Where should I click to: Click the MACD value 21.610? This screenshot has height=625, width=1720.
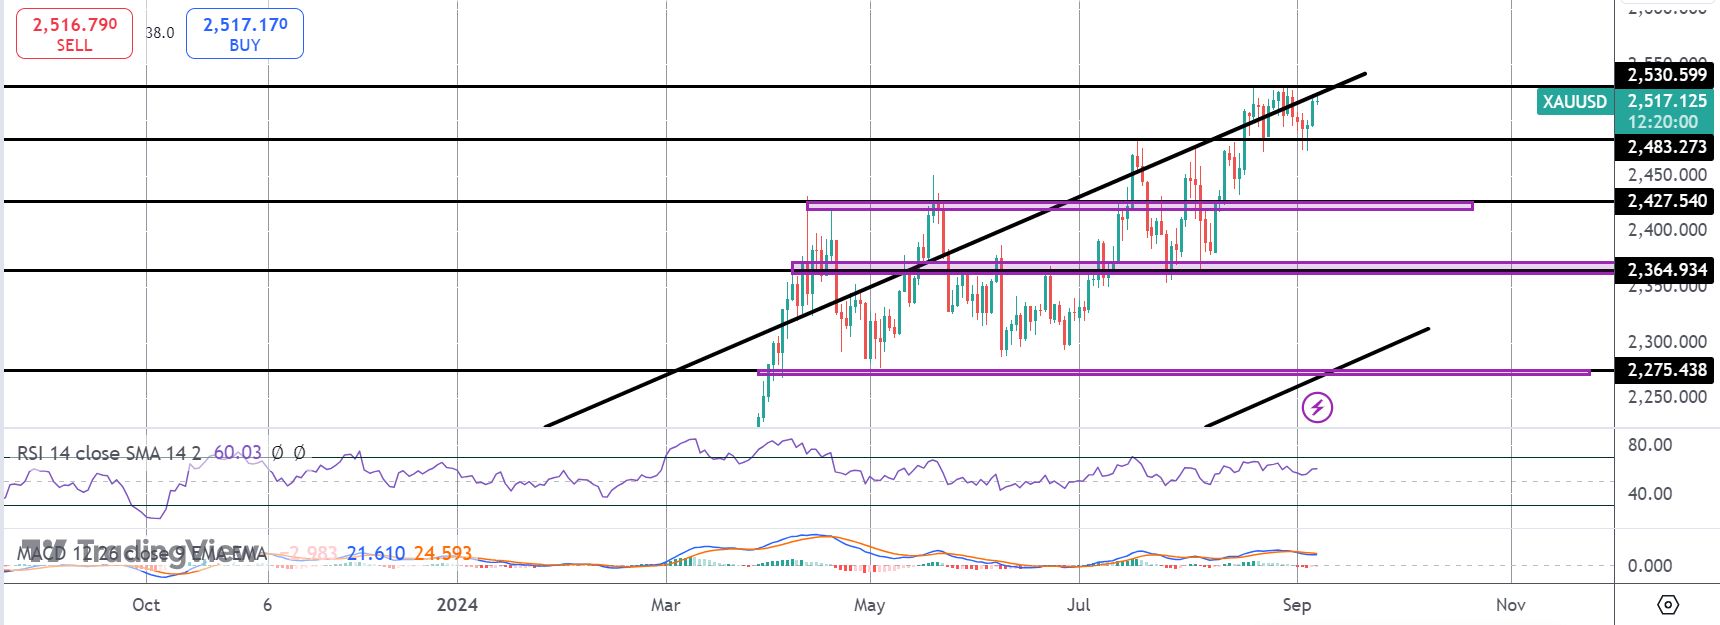pos(376,553)
